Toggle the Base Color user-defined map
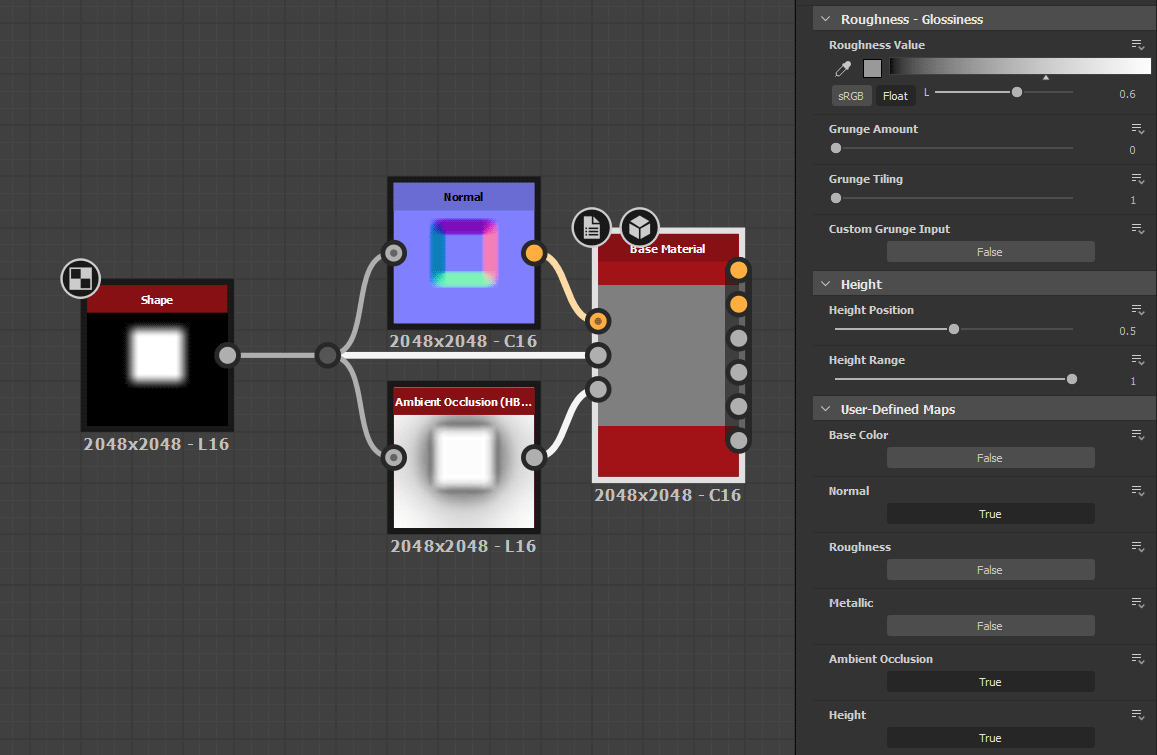This screenshot has width=1157, height=755. click(989, 458)
